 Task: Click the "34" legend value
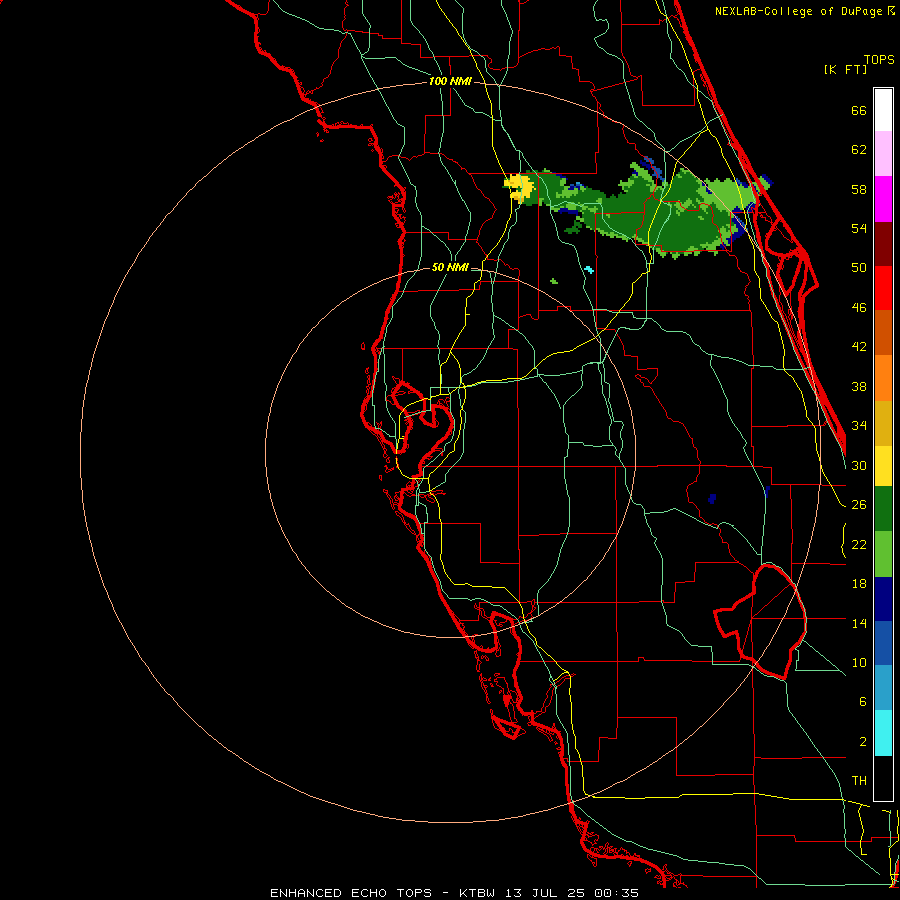[x=859, y=426]
